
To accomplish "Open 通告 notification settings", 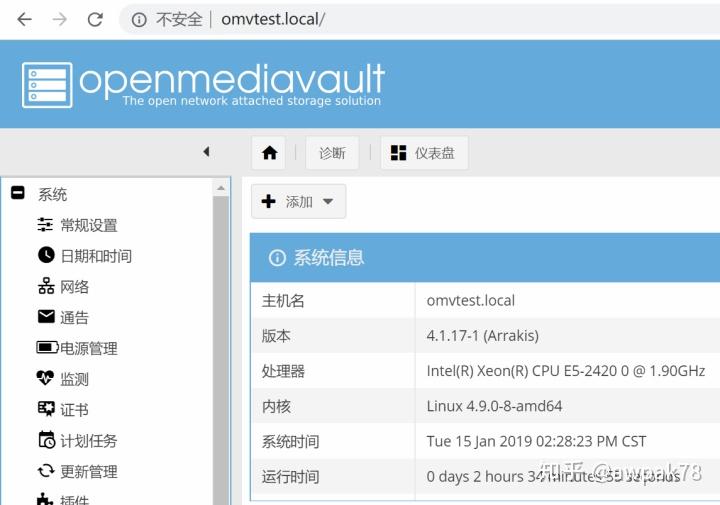I will point(74,317).
